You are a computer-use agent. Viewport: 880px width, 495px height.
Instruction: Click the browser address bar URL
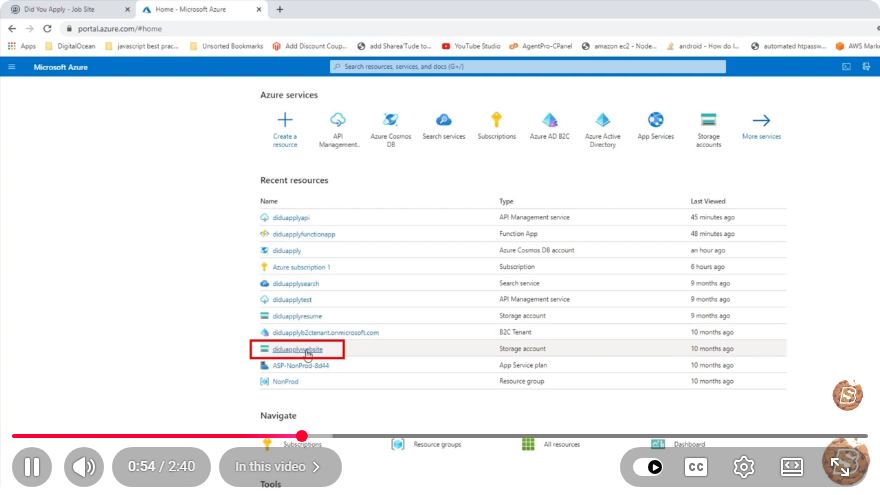point(120,29)
